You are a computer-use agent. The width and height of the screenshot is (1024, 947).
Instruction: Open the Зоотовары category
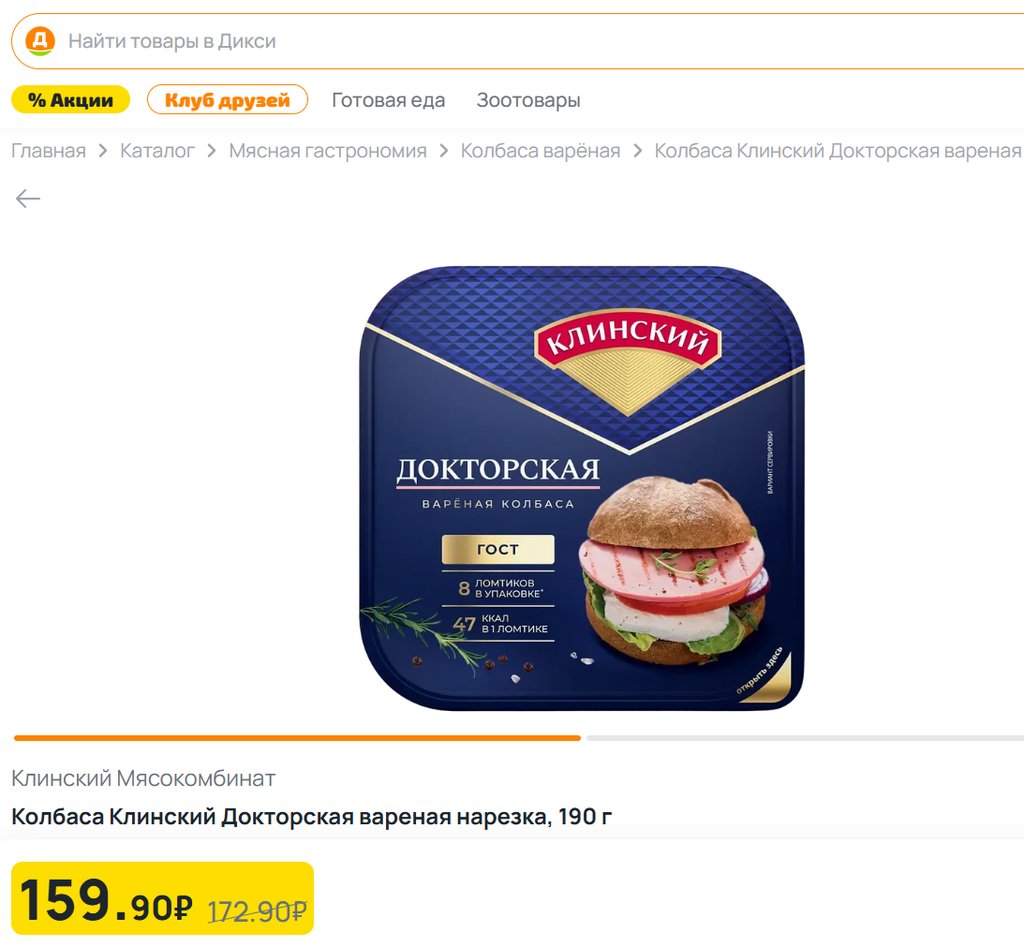528,100
